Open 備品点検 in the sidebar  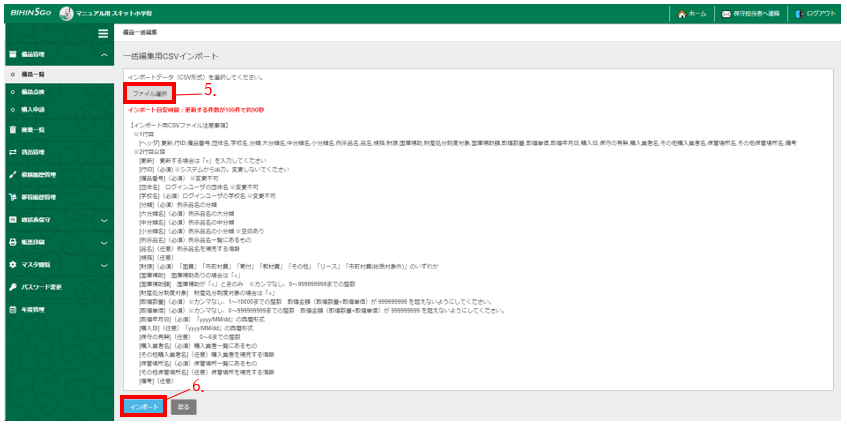point(33,91)
